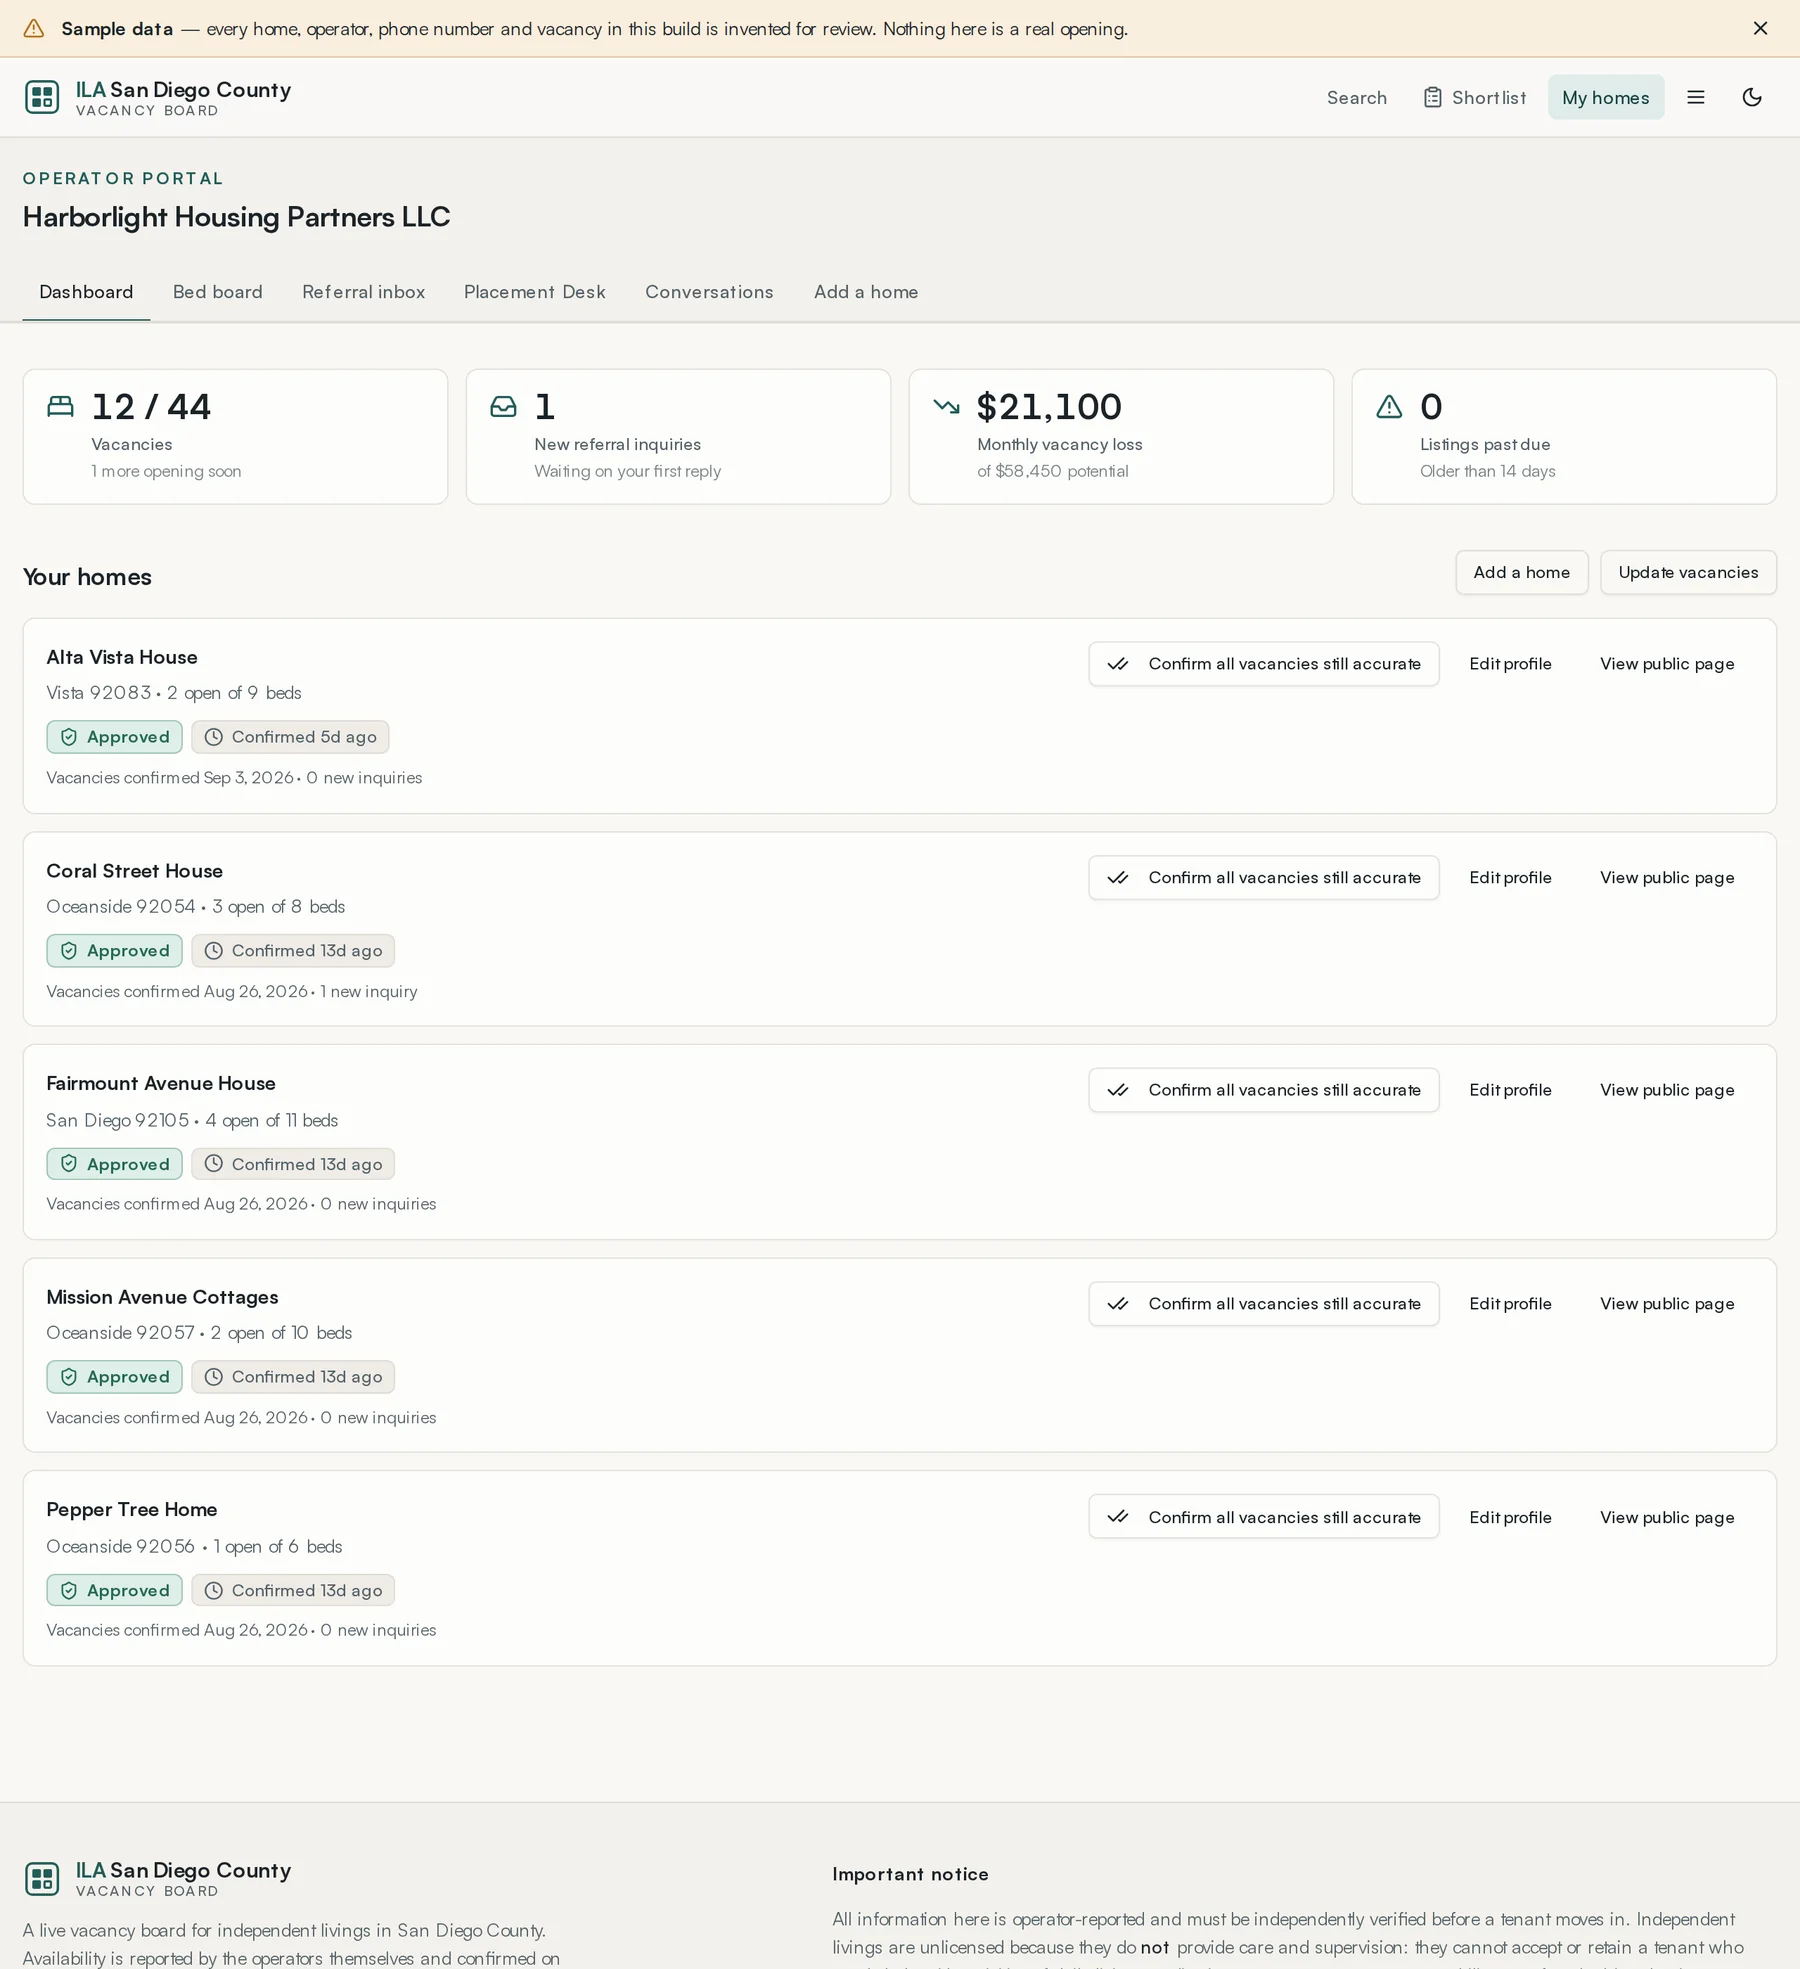
Task: Switch to the Referral inbox tab
Action: (x=364, y=292)
